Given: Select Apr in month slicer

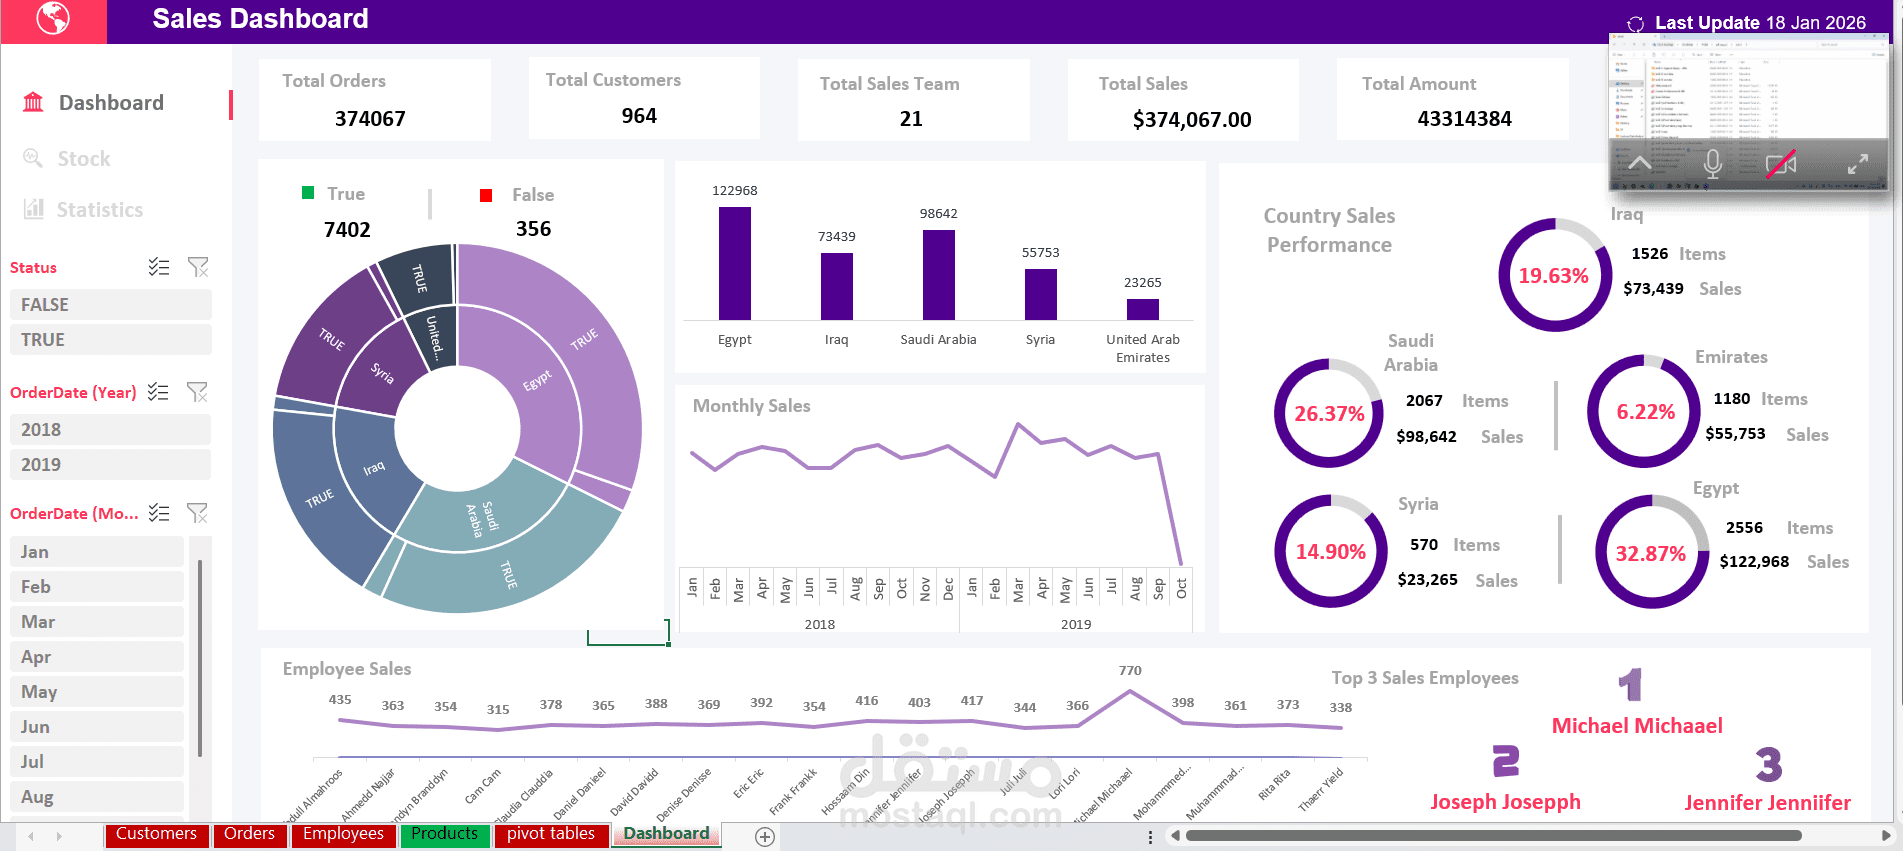Looking at the screenshot, I should 97,656.
